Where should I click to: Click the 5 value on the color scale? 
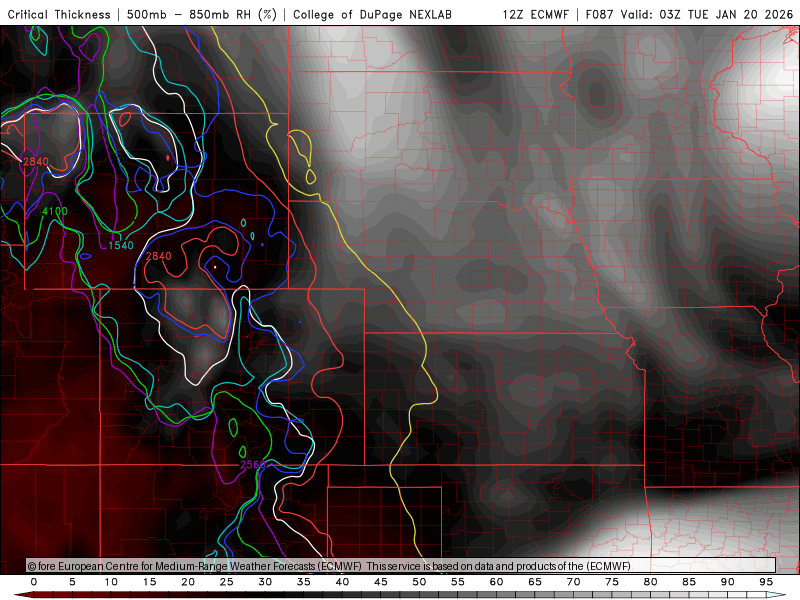[x=72, y=582]
